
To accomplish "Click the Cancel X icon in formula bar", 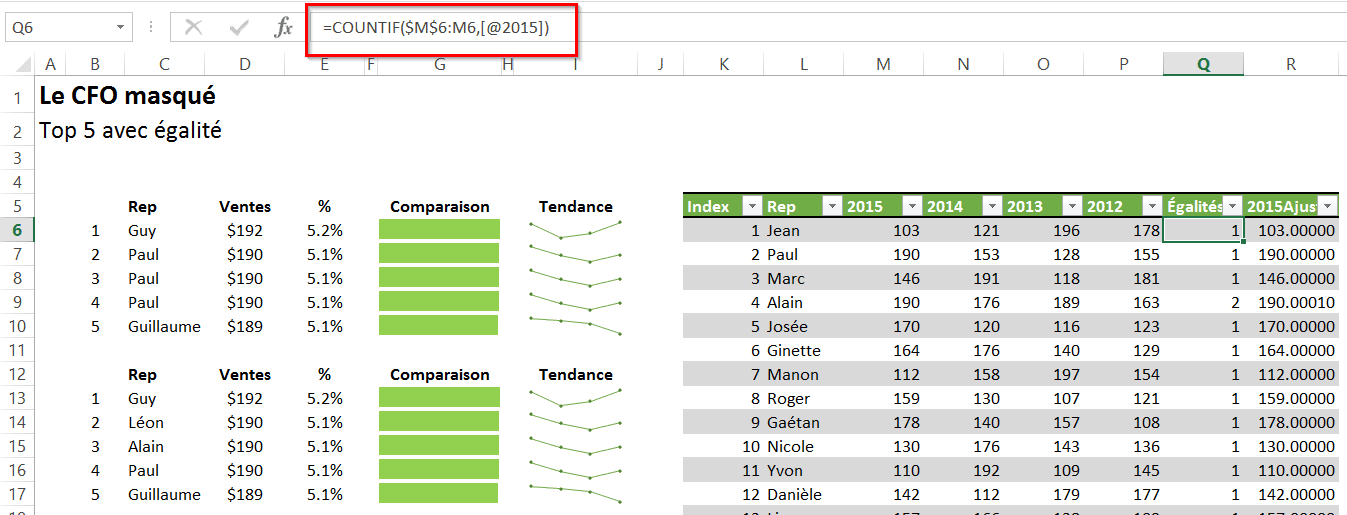I will 193,28.
